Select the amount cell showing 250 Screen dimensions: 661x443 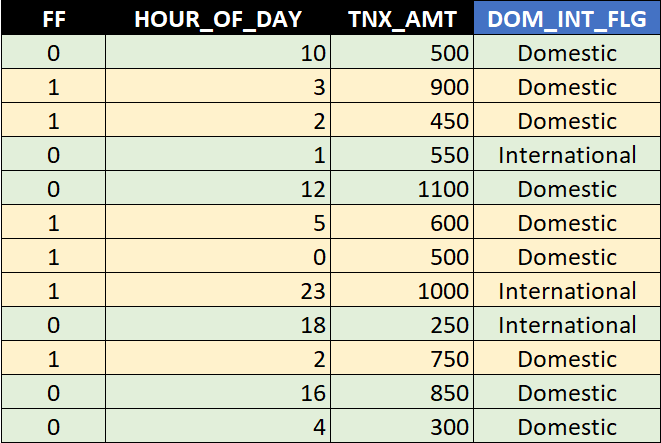[402, 324]
